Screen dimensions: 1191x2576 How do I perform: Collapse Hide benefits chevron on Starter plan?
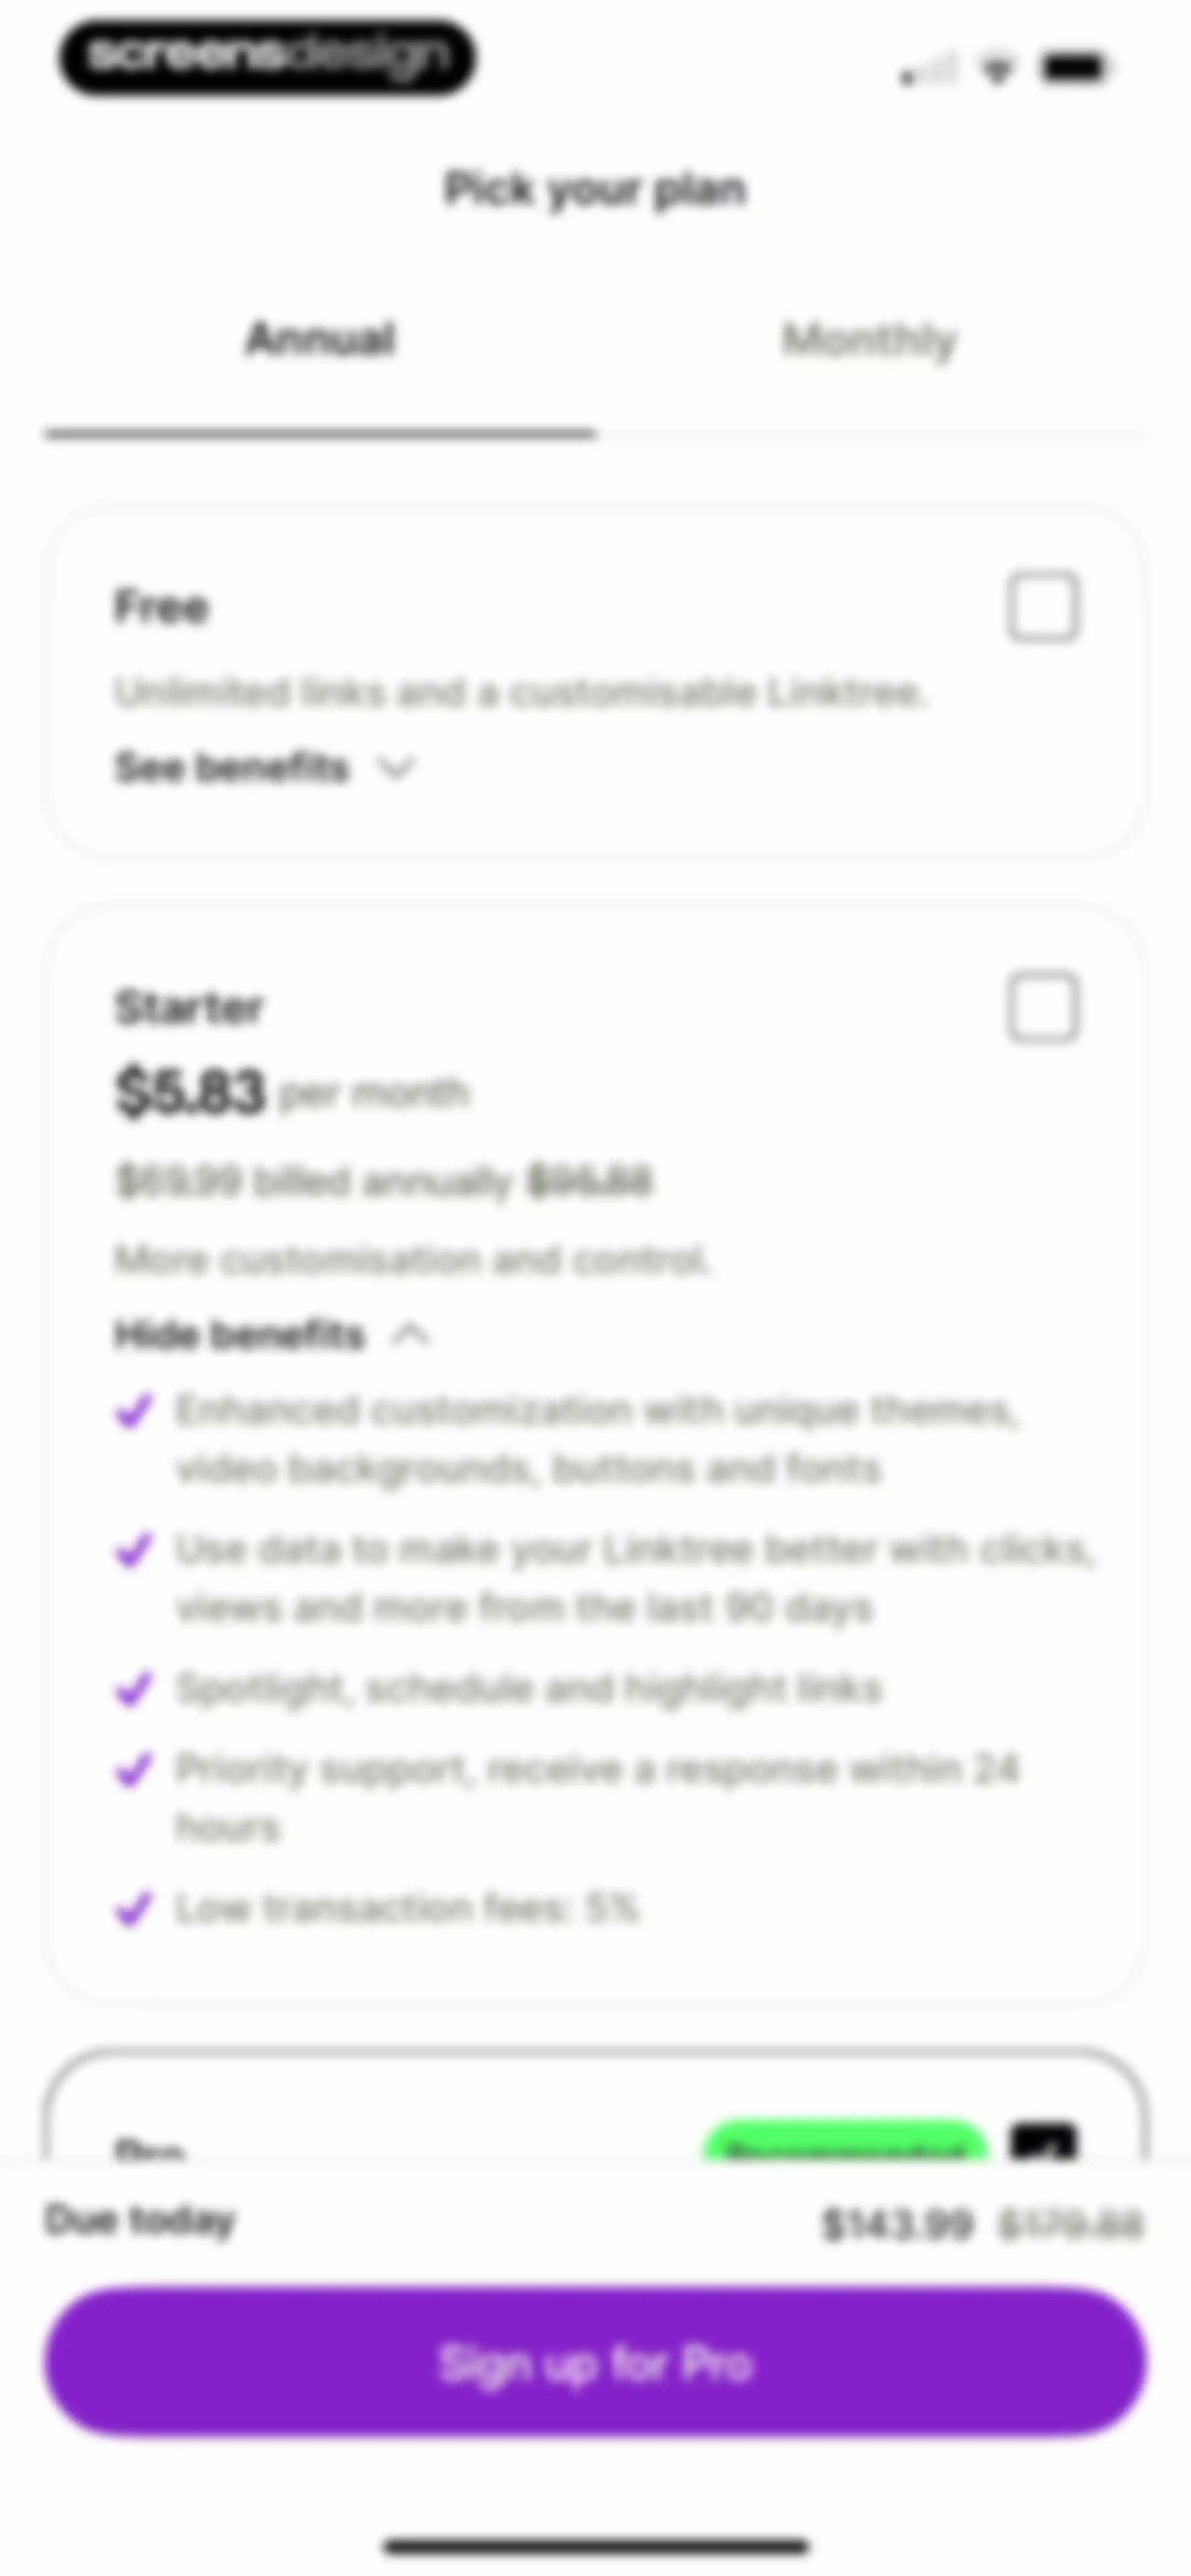tap(410, 1335)
